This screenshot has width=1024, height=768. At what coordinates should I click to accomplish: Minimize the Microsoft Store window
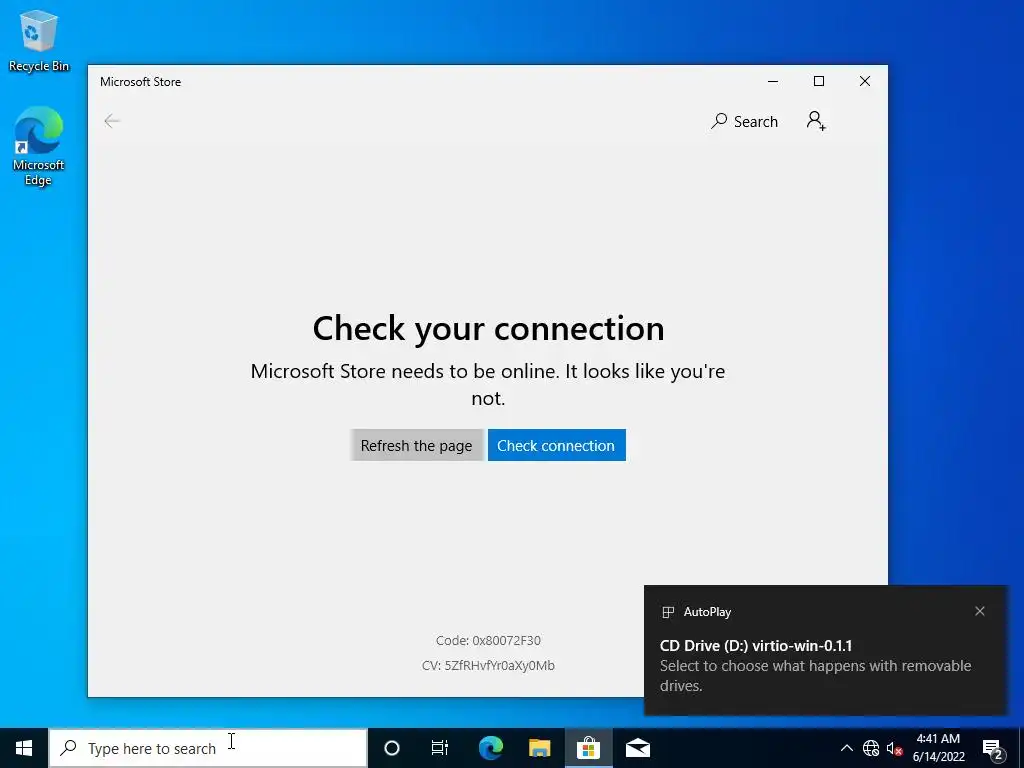773,81
